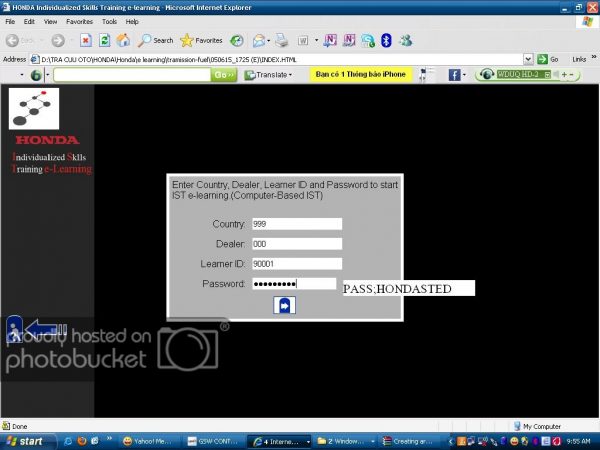
Task: Open the Help menu
Action: (x=132, y=22)
